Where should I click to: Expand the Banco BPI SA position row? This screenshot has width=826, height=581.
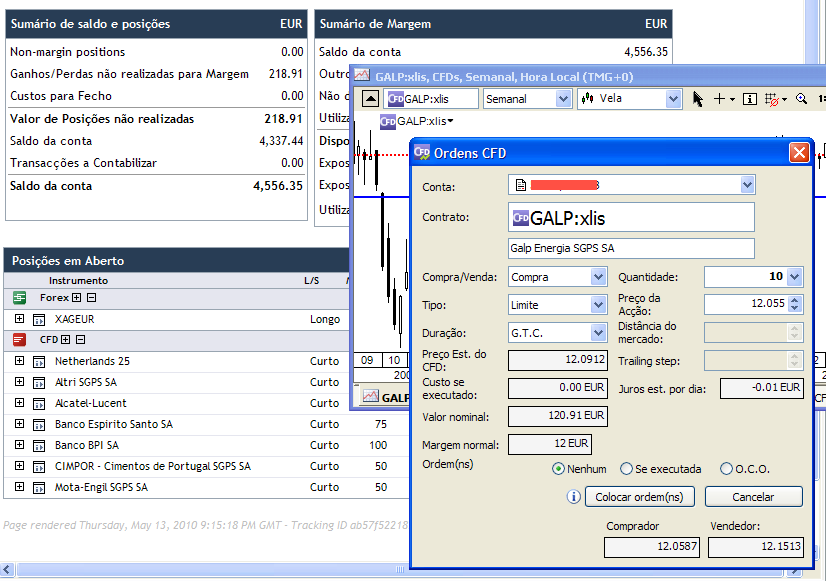(x=19, y=445)
